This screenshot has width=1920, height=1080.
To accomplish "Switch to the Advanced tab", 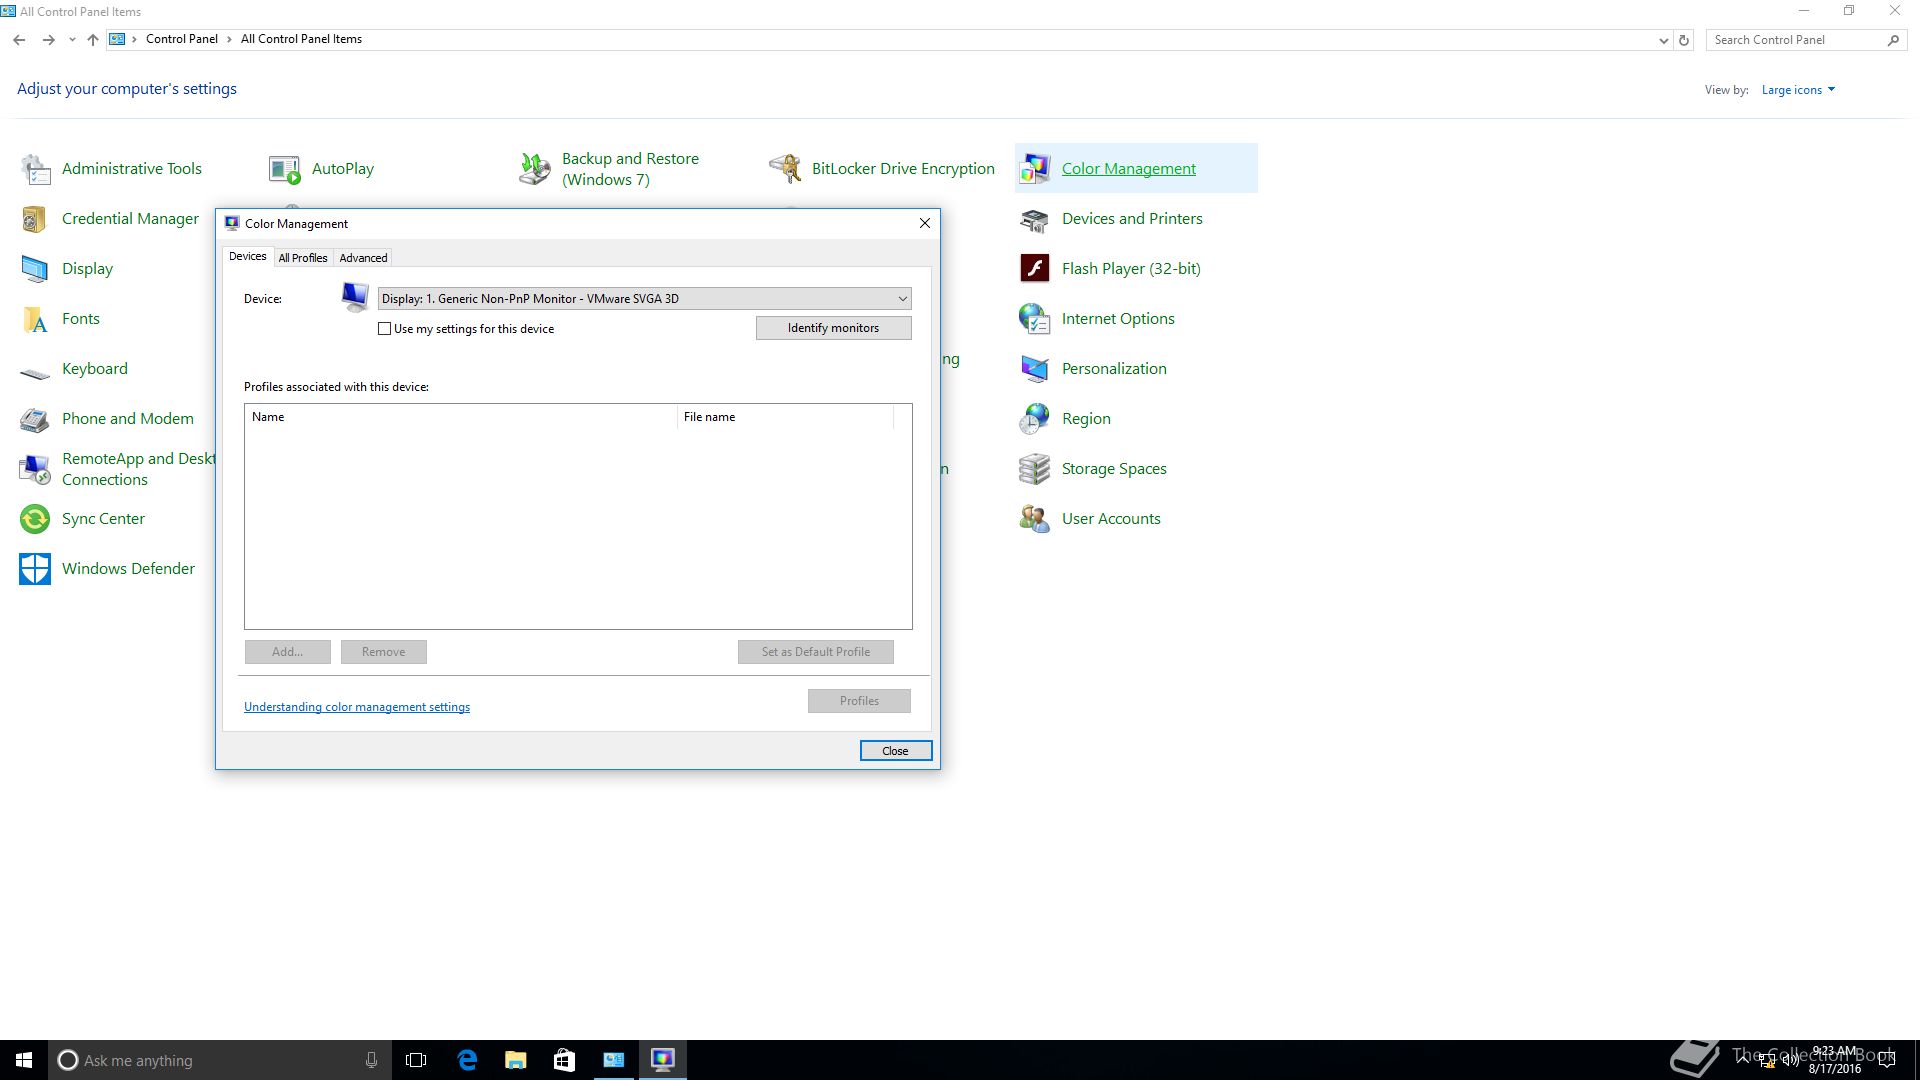I will coord(363,258).
